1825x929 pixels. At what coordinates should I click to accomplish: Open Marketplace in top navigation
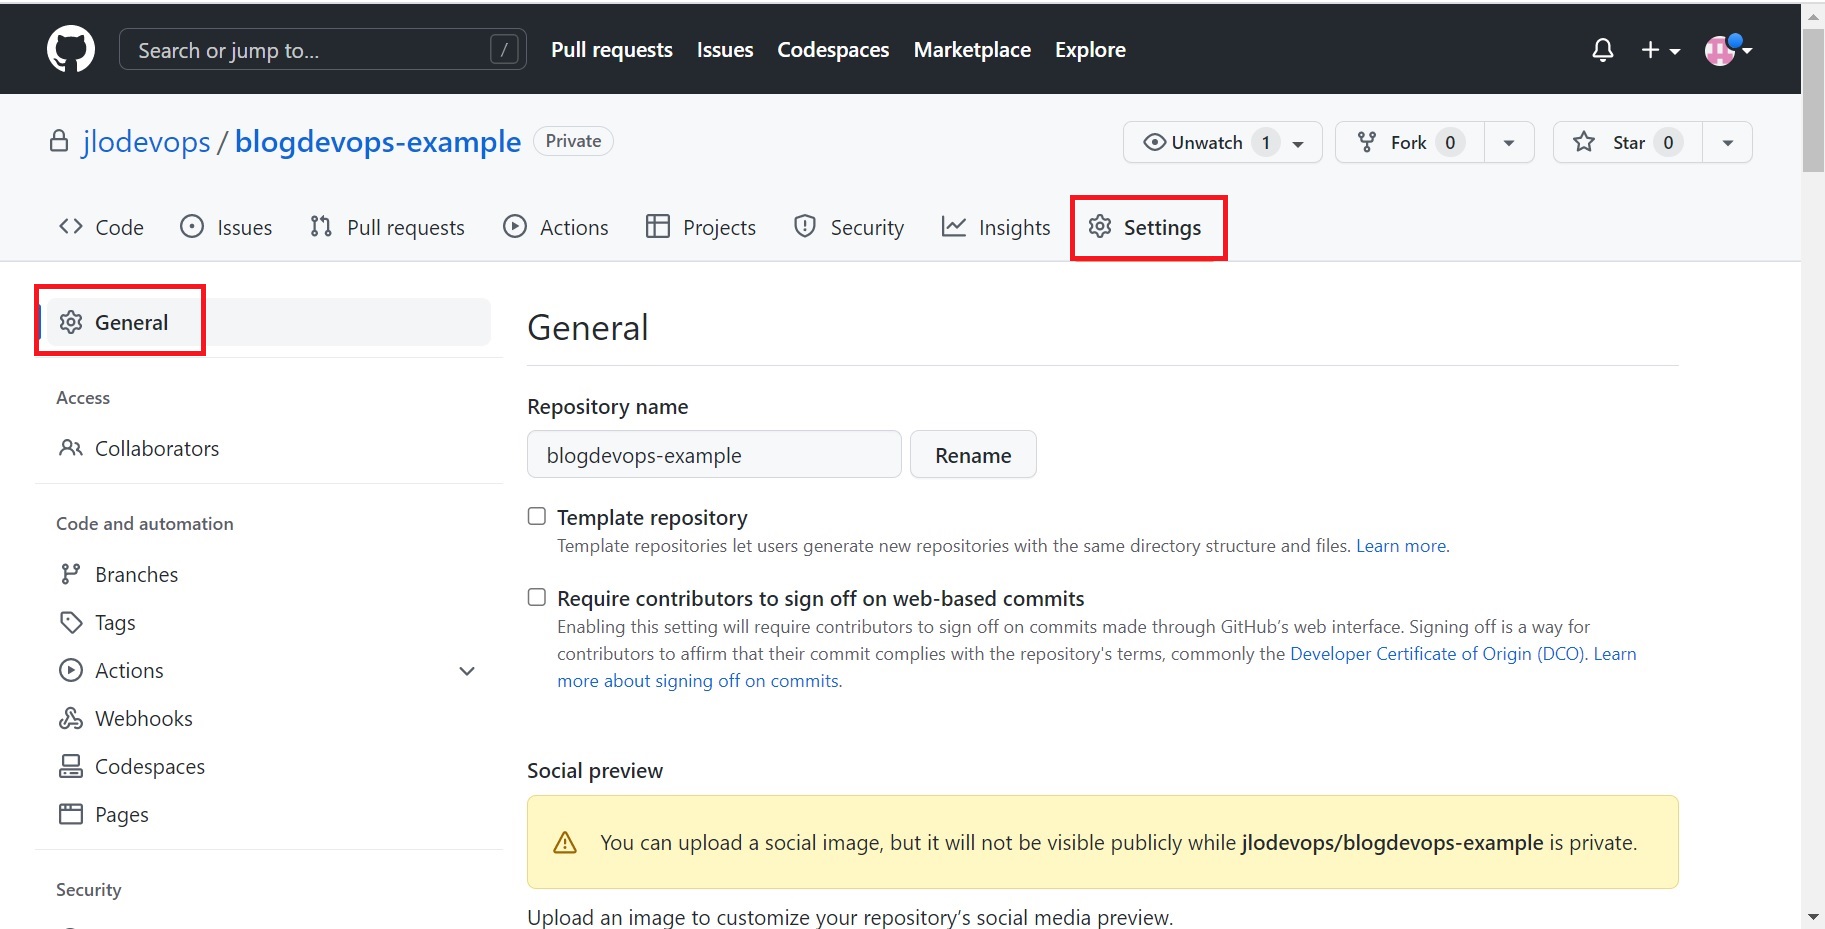point(972,49)
